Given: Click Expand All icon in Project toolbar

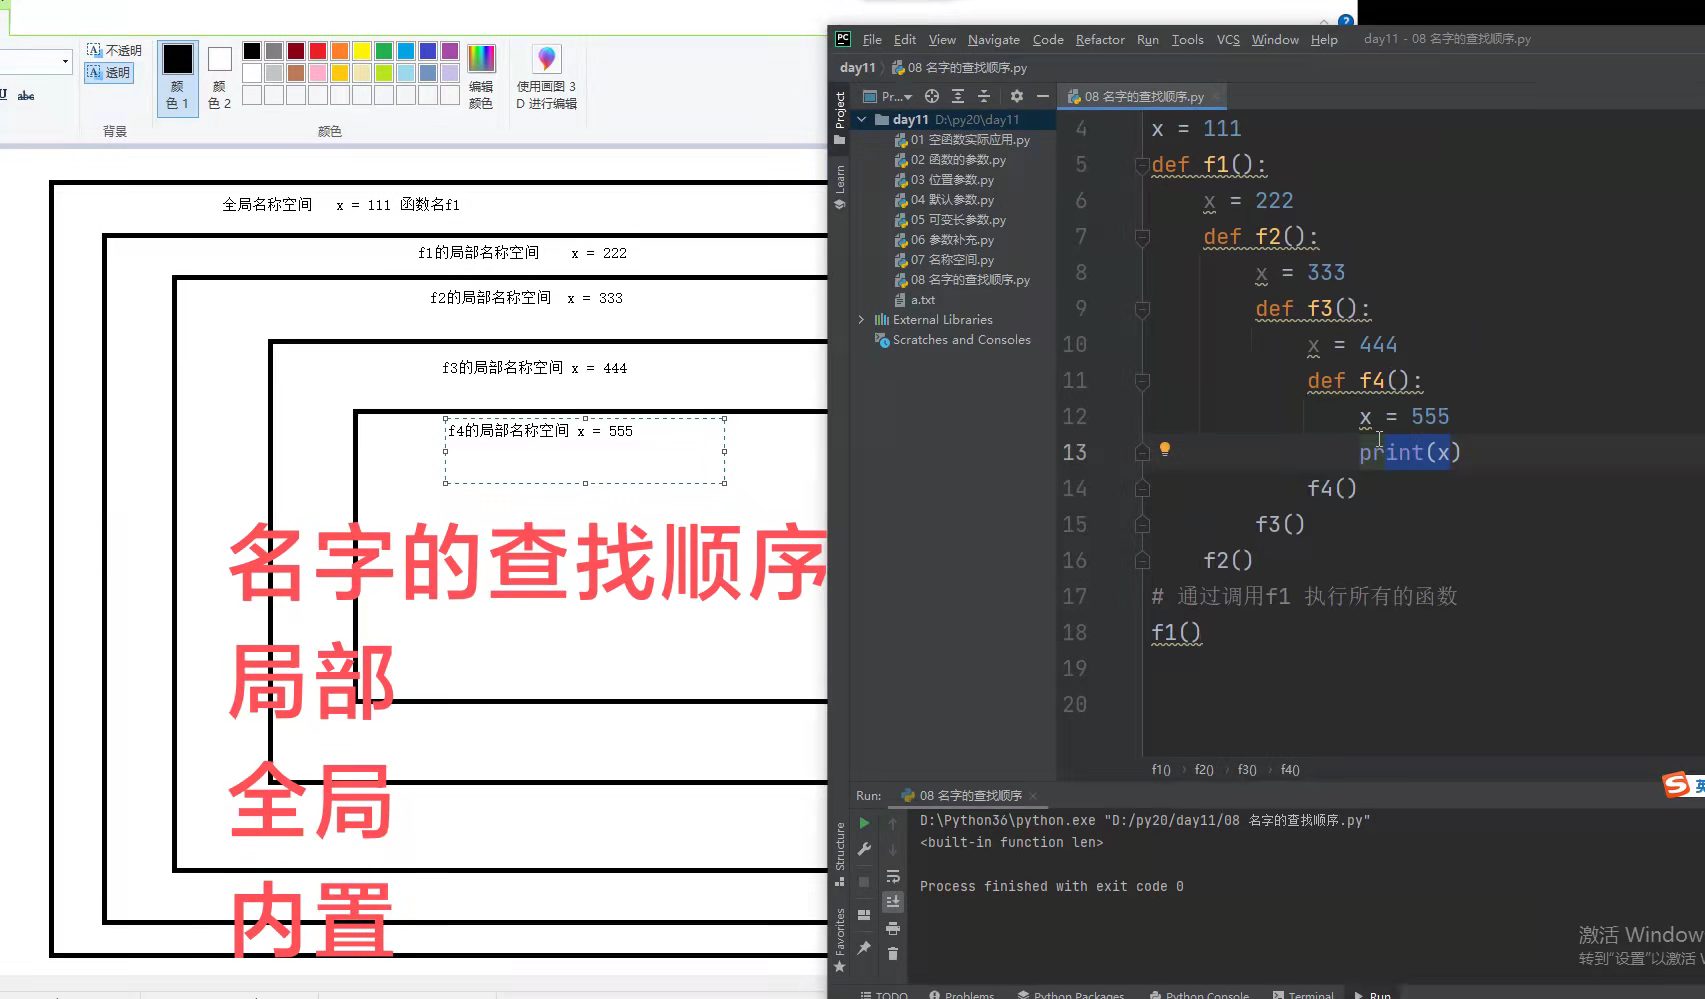Looking at the screenshot, I should (958, 96).
